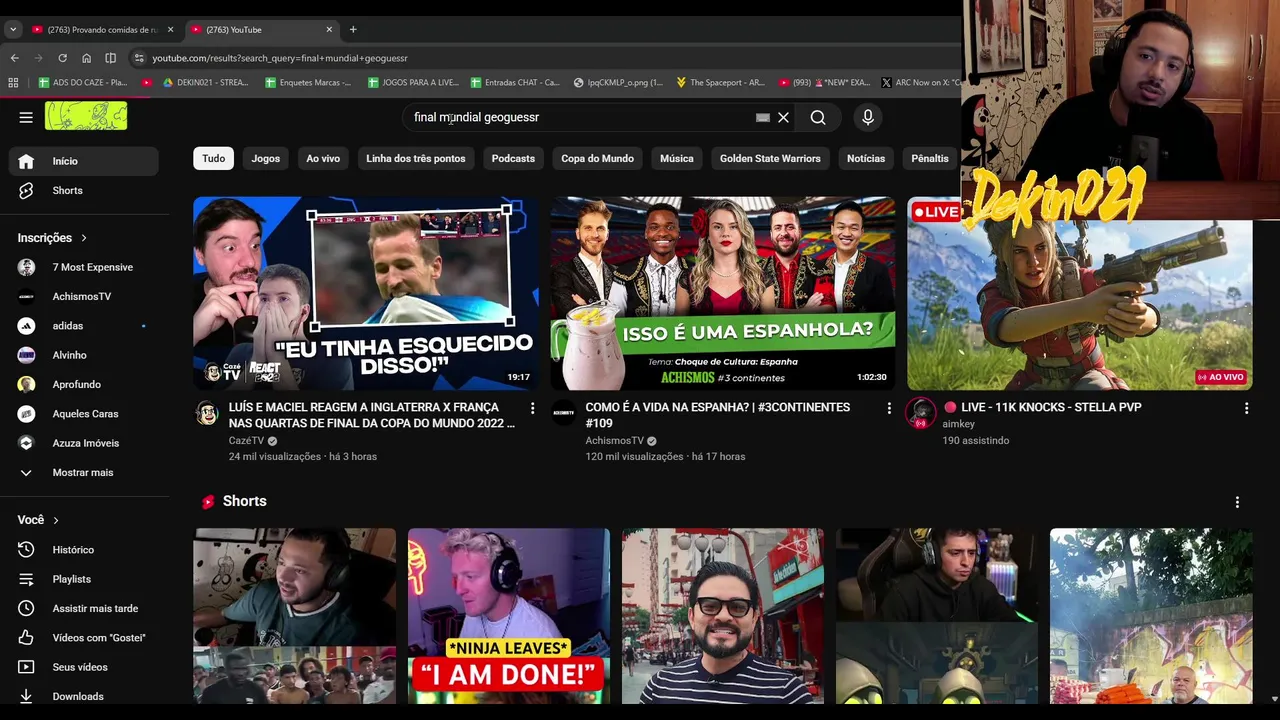Open Assistir mais tarde
Screen dimensions: 1280x720
tap(84, 608)
